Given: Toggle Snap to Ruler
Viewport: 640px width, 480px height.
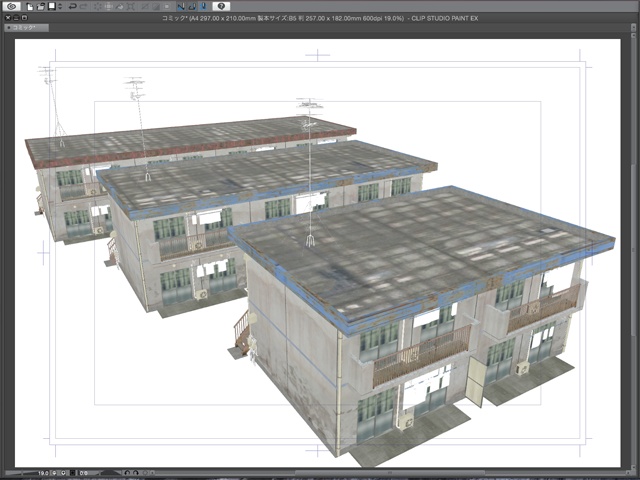Looking at the screenshot, I should point(181,6).
